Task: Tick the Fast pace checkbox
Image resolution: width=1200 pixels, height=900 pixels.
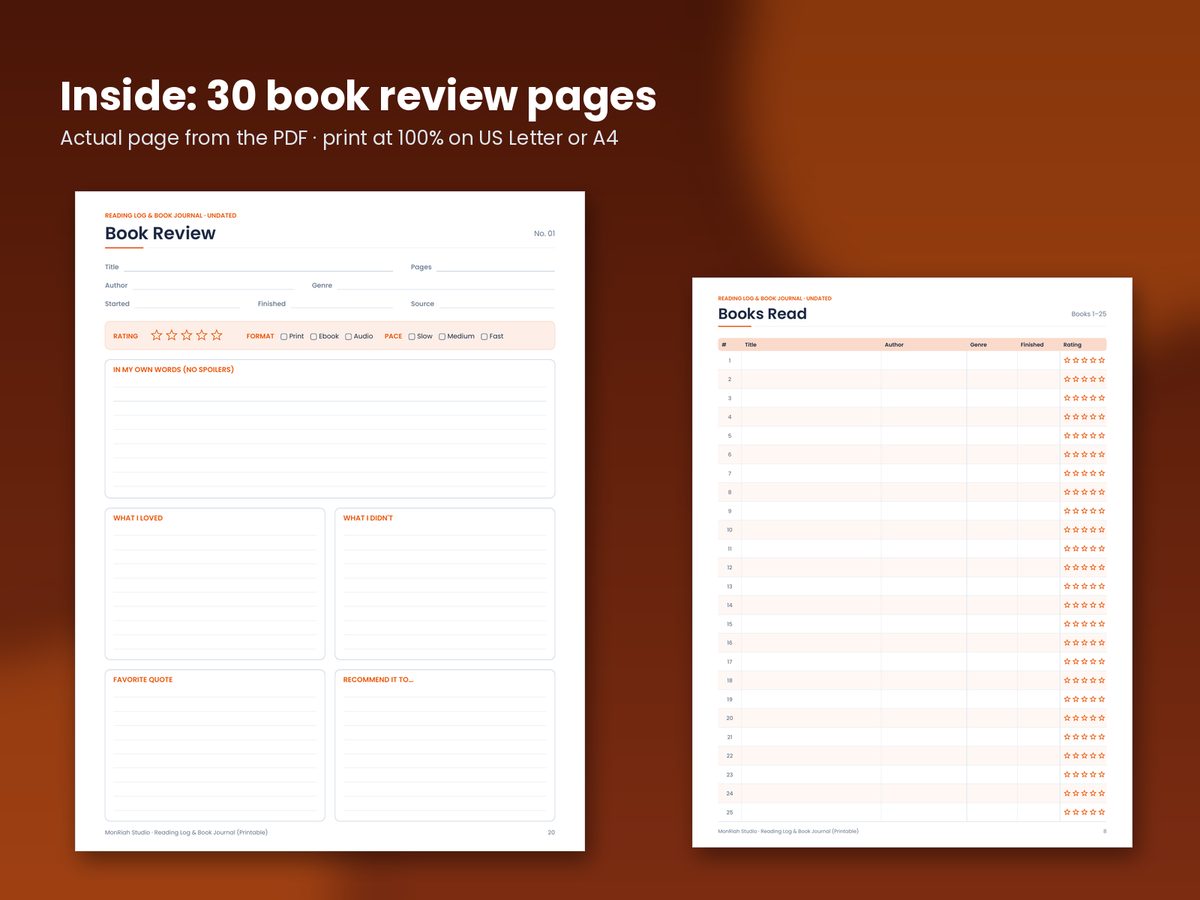Action: pos(484,337)
